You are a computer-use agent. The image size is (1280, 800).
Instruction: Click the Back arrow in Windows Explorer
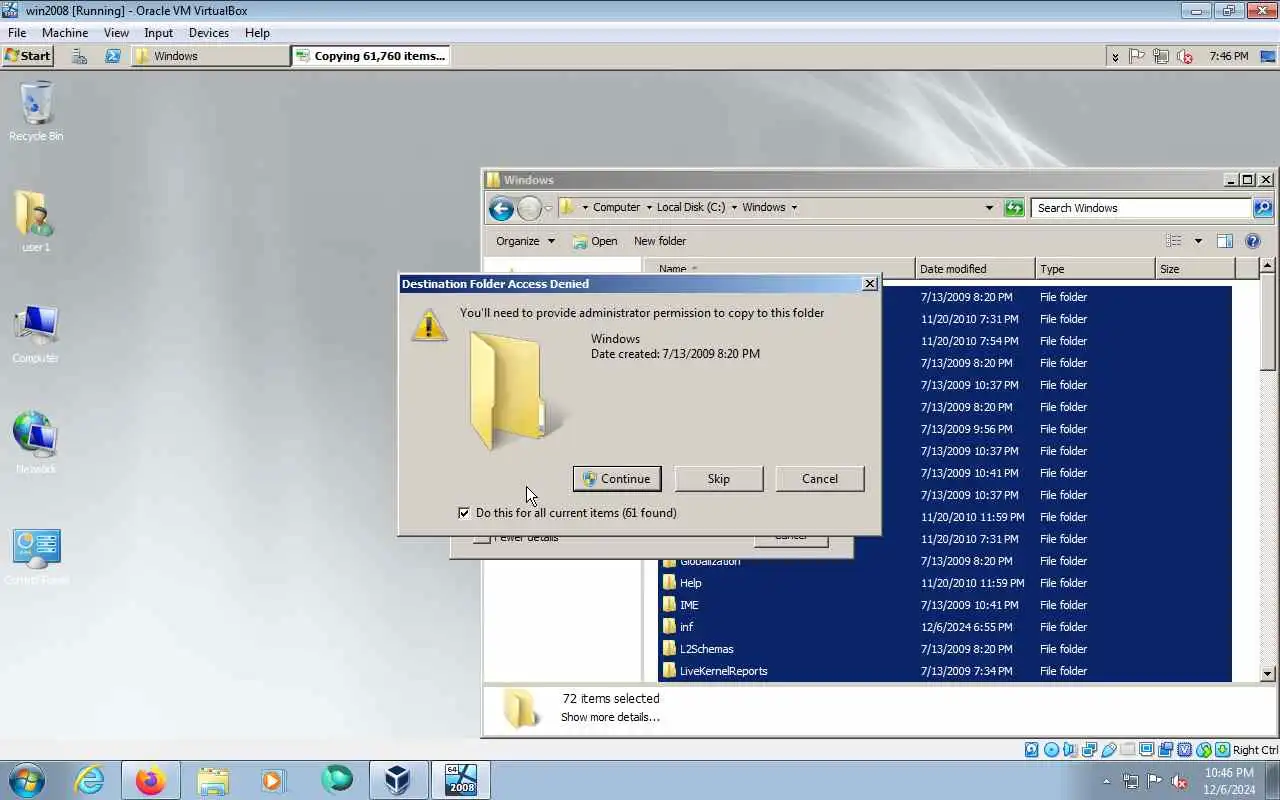point(501,208)
